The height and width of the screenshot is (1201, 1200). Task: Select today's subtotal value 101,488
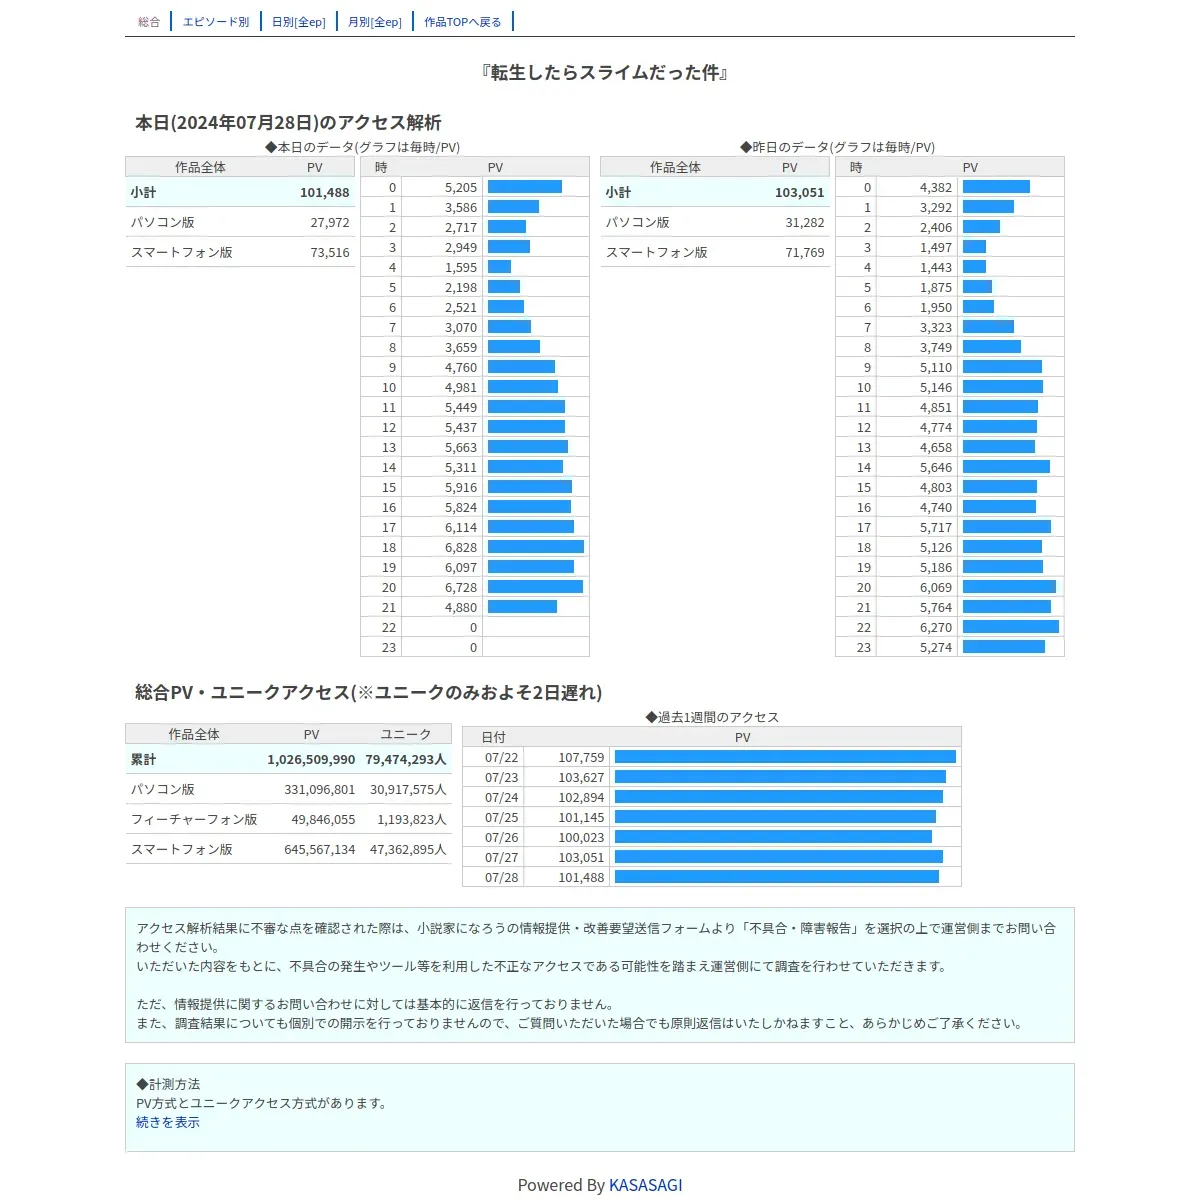[325, 192]
